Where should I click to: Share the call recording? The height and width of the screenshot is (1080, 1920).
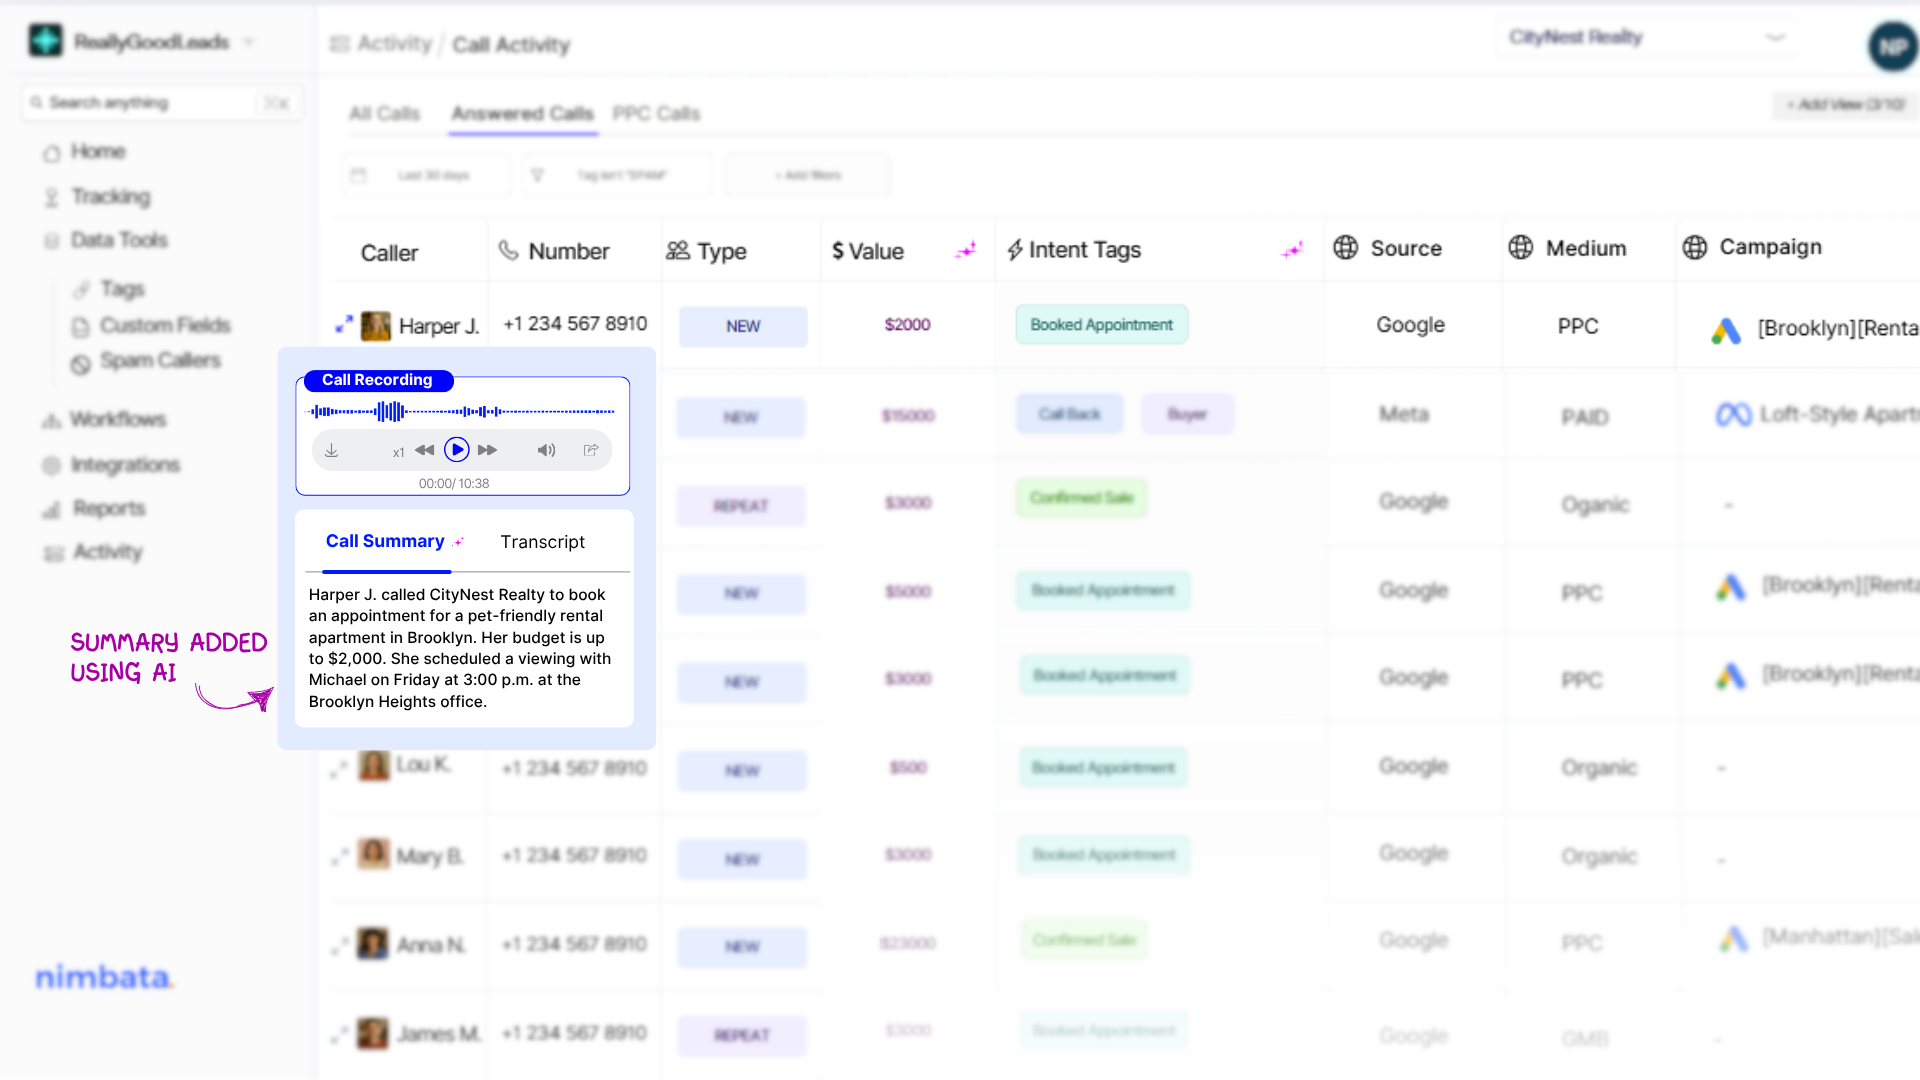click(x=591, y=450)
